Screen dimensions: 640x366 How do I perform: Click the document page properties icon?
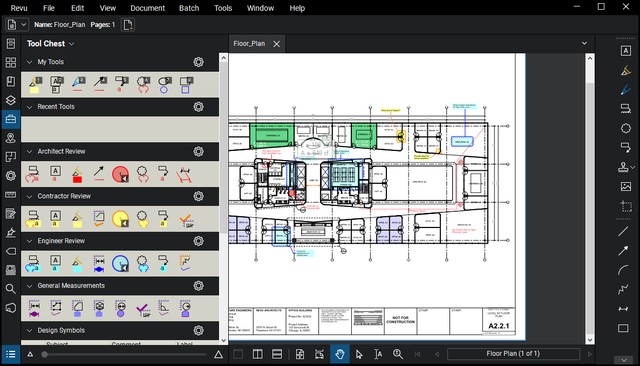[x=128, y=25]
